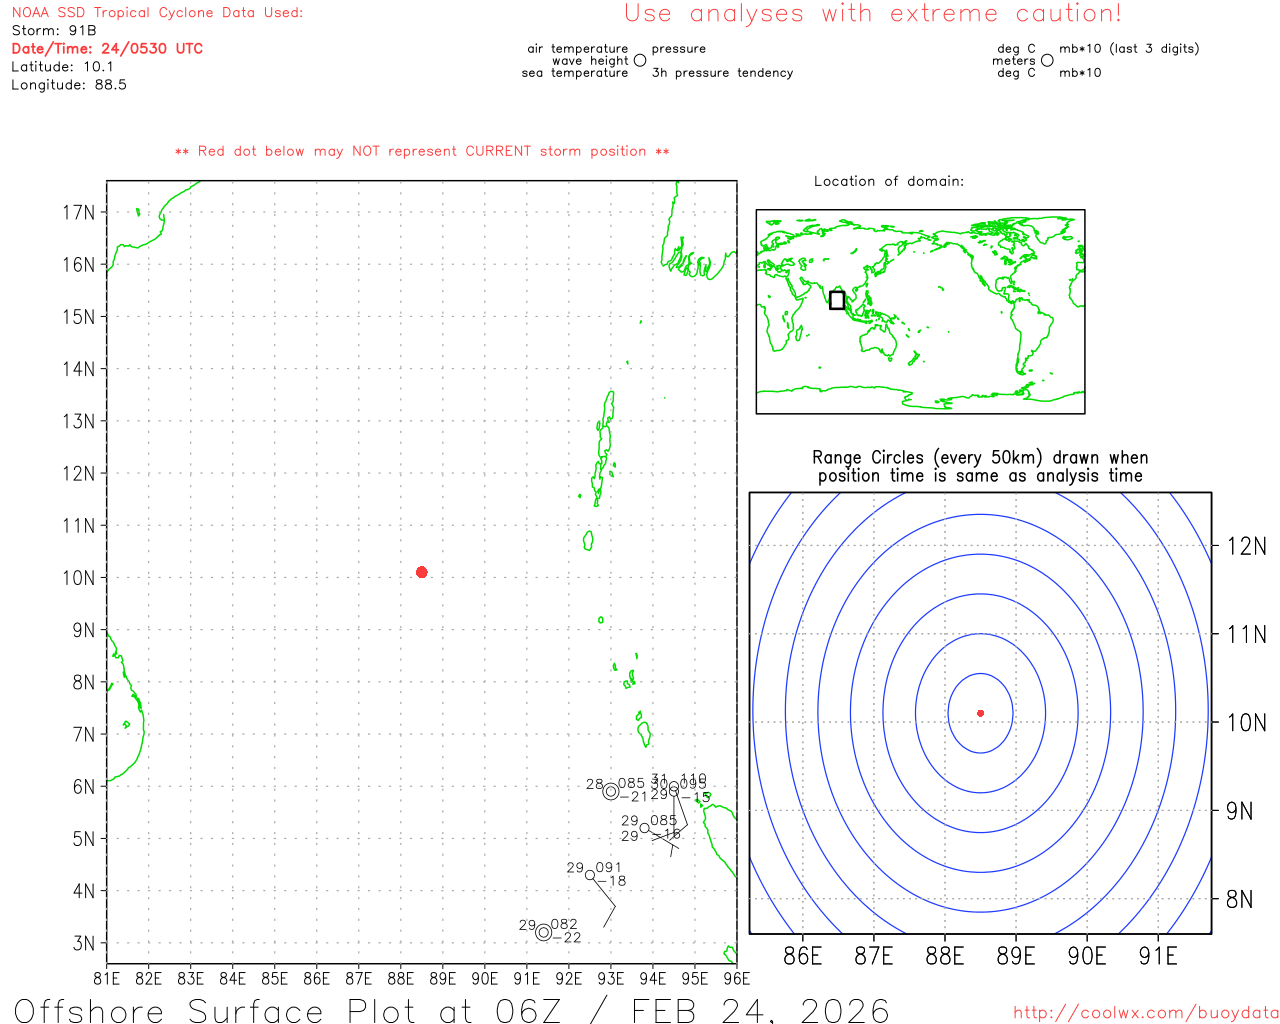Viewport: 1280px width, 1024px height.
Task: Click the 'Latitude: 10.1' text
Action: click(62, 67)
